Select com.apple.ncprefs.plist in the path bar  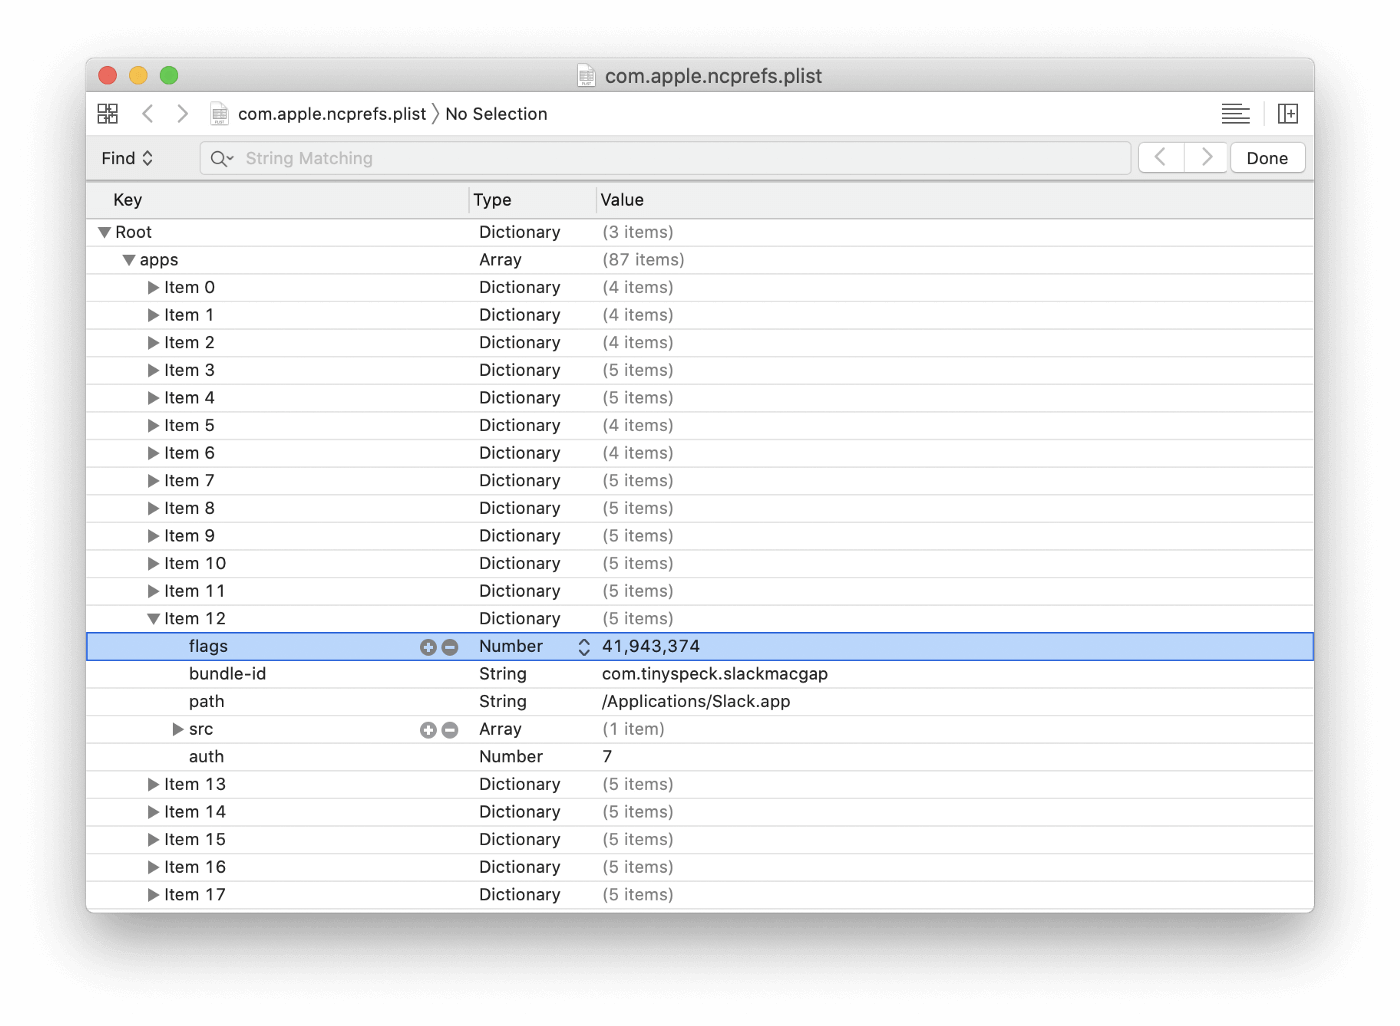pyautogui.click(x=331, y=114)
